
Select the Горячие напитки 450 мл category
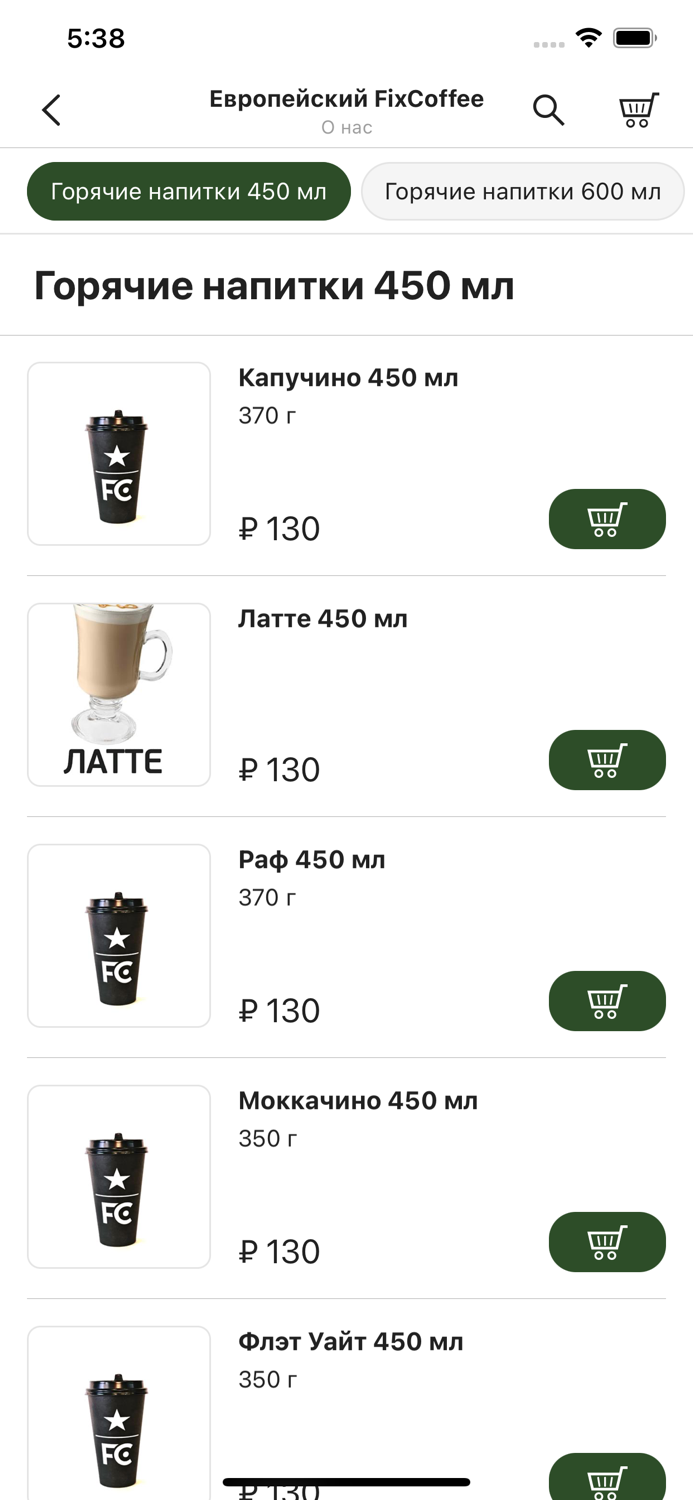(x=188, y=190)
